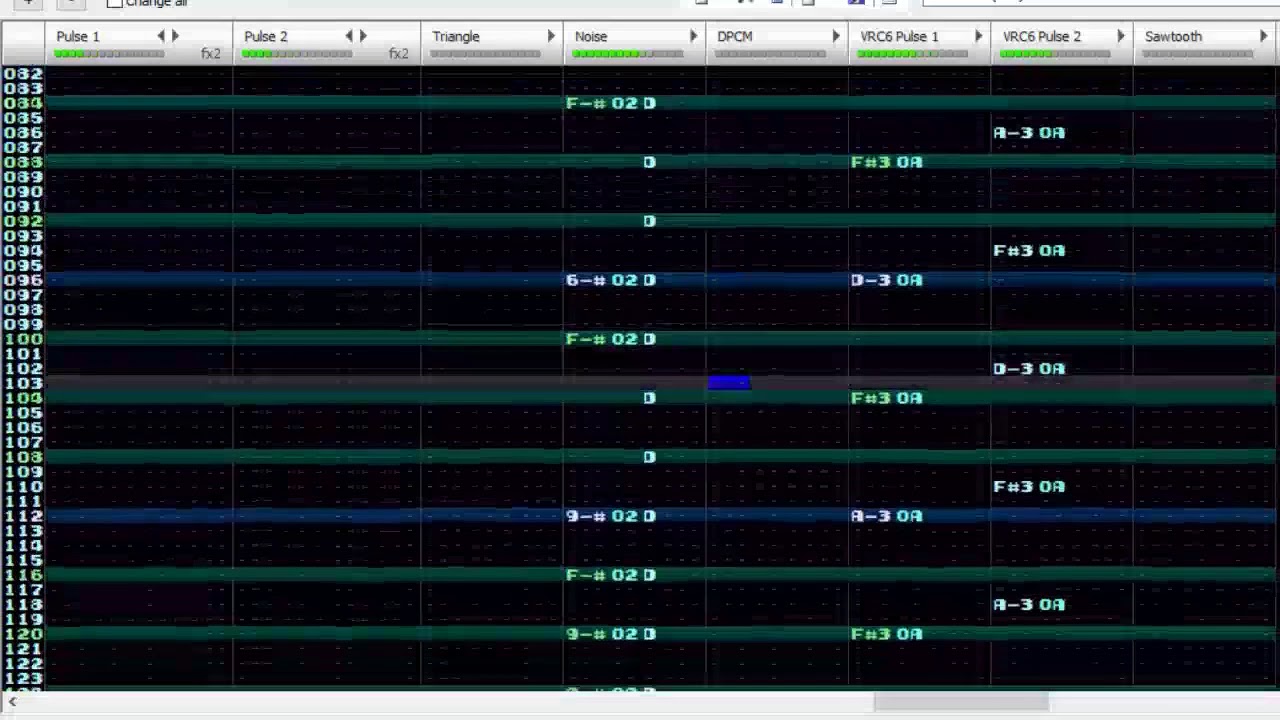Select Noise note 9-# 02 D on row 112
Screen dimensions: 1280x720
[611, 516]
